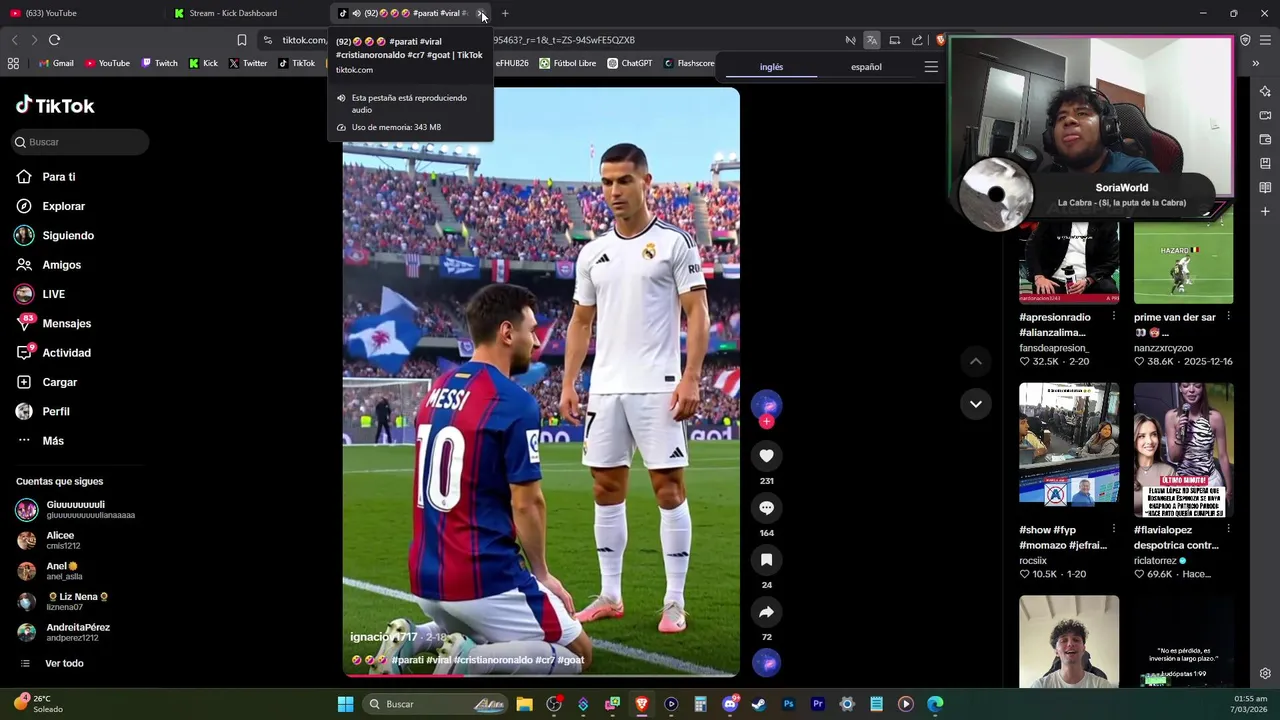
Task: Open Twitch bookmark
Action: pos(159,63)
